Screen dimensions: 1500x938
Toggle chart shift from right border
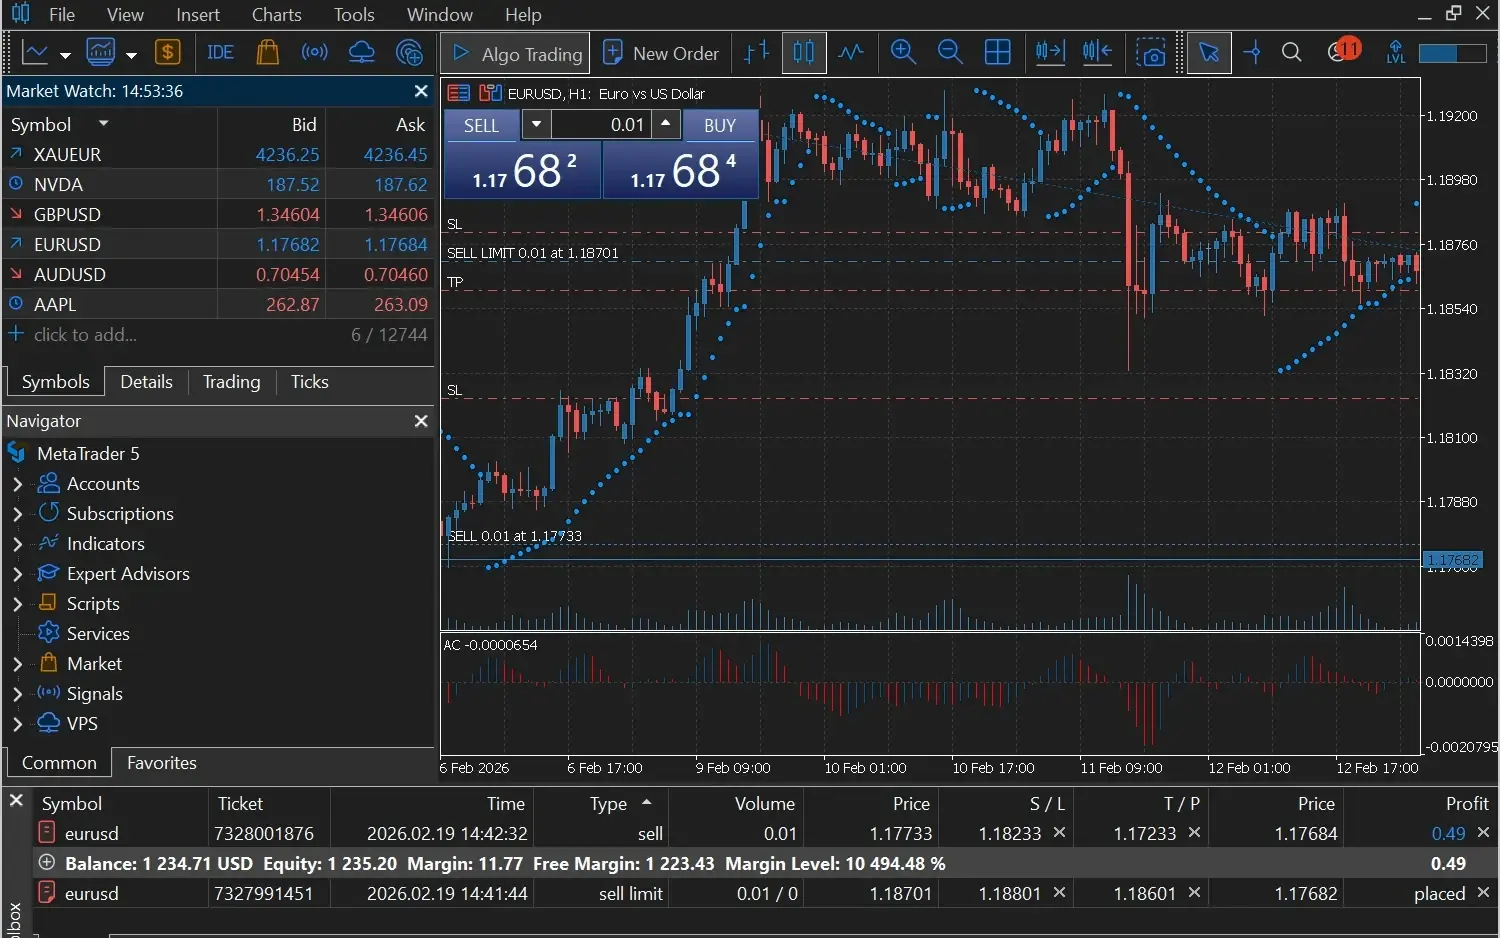[x=1097, y=53]
